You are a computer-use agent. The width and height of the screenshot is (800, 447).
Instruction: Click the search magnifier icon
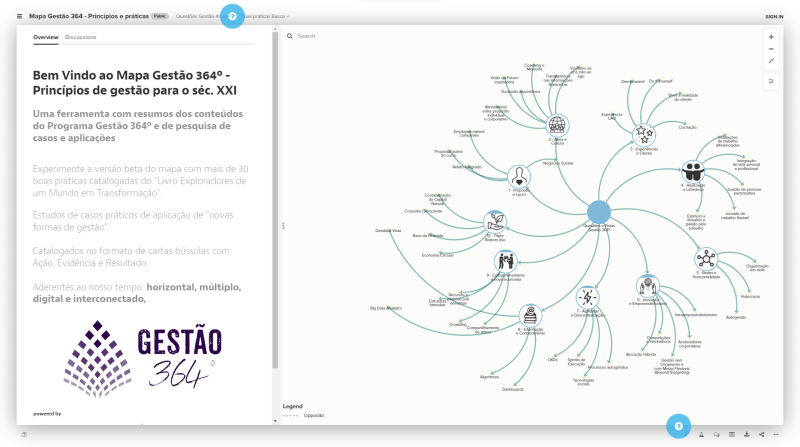(x=290, y=36)
